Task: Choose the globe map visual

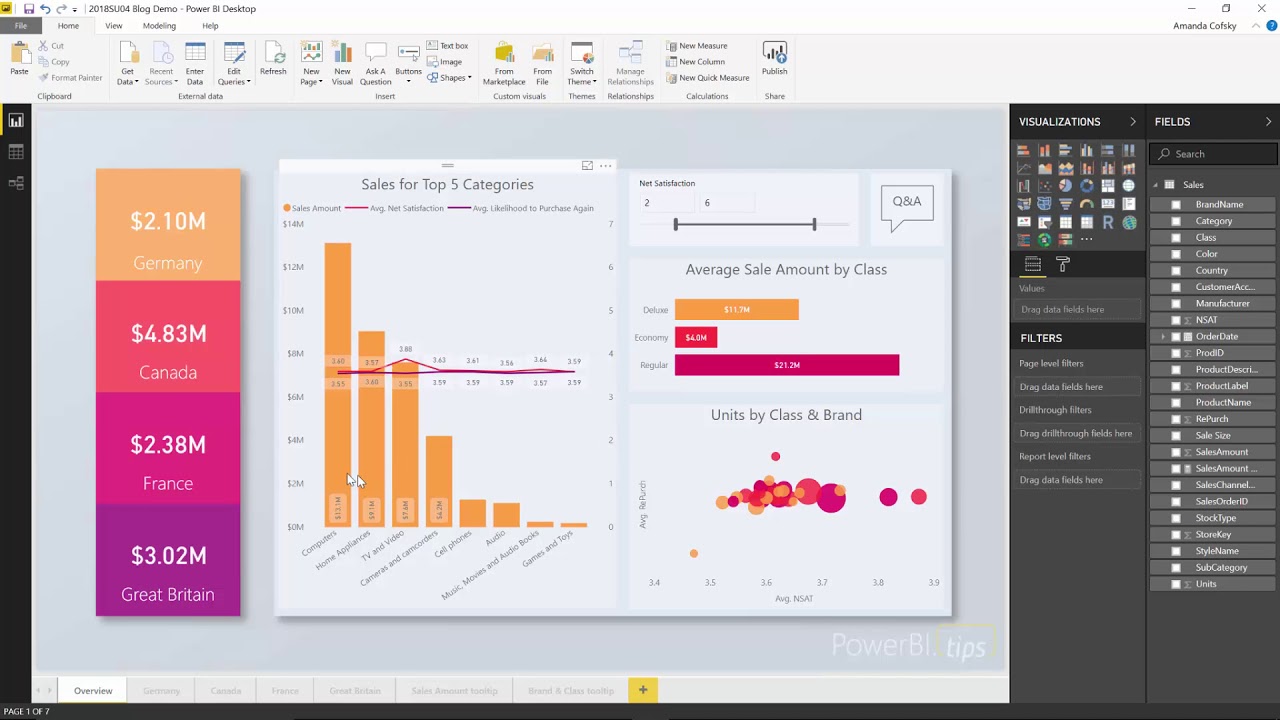Action: [1129, 186]
